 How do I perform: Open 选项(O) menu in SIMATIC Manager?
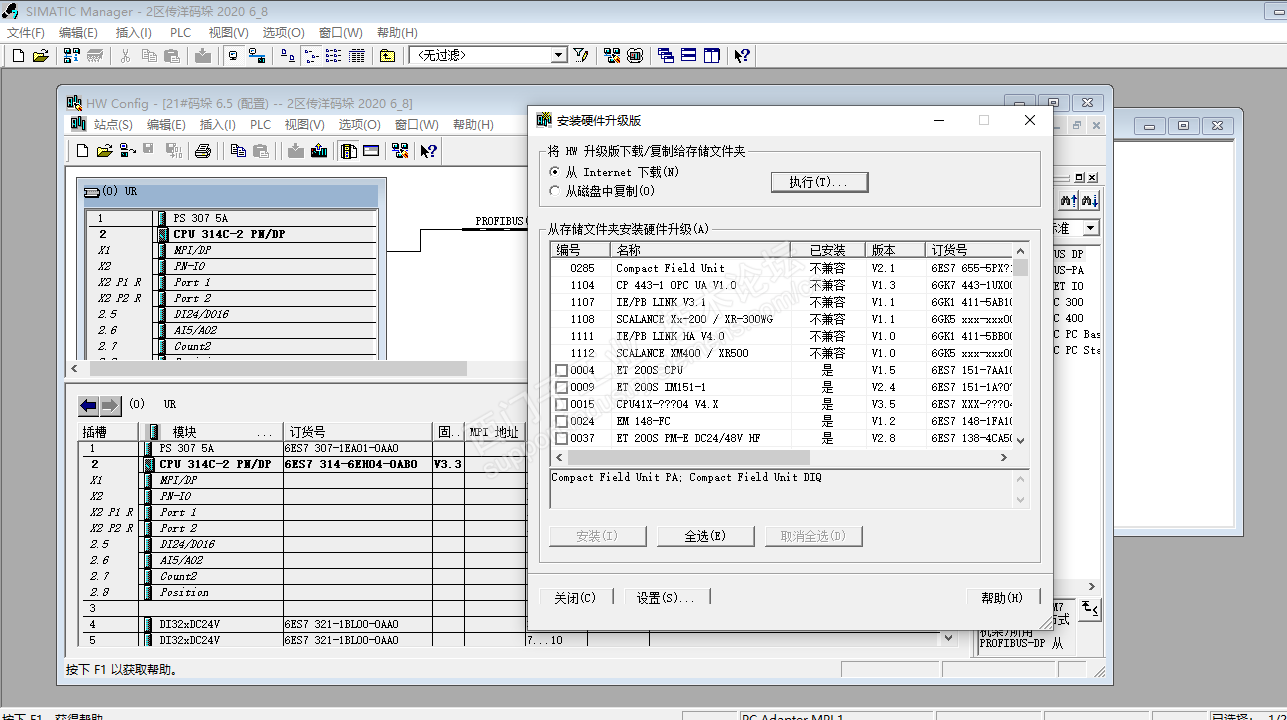click(x=283, y=32)
